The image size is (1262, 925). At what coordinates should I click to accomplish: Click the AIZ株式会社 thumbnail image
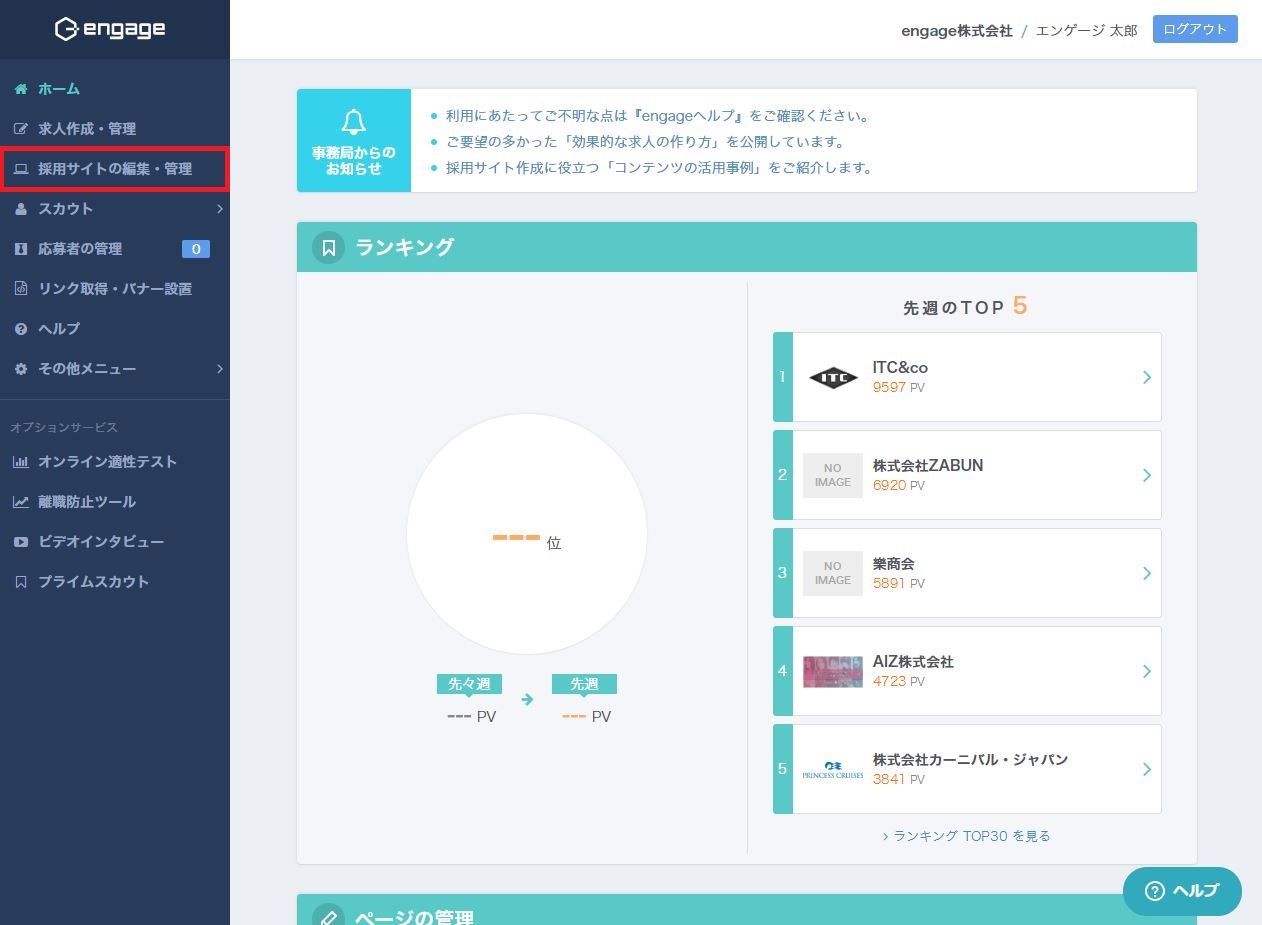pyautogui.click(x=833, y=671)
